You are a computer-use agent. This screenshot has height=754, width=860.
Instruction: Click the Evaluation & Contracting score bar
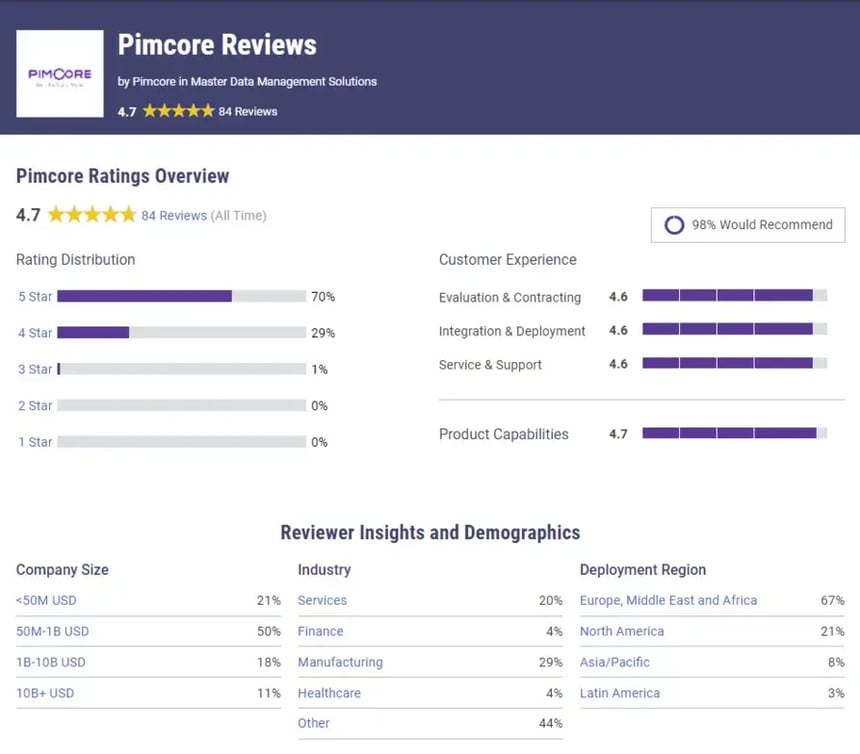pyautogui.click(x=735, y=296)
